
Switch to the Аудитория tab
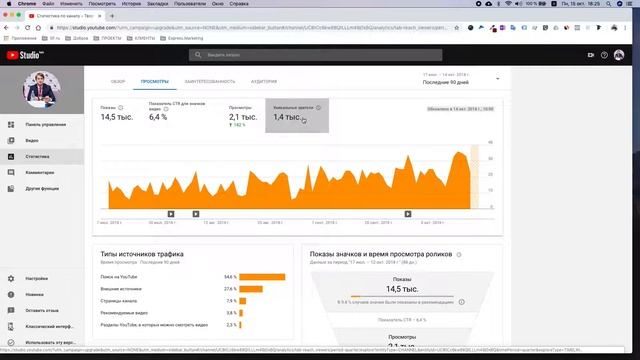[x=264, y=81]
